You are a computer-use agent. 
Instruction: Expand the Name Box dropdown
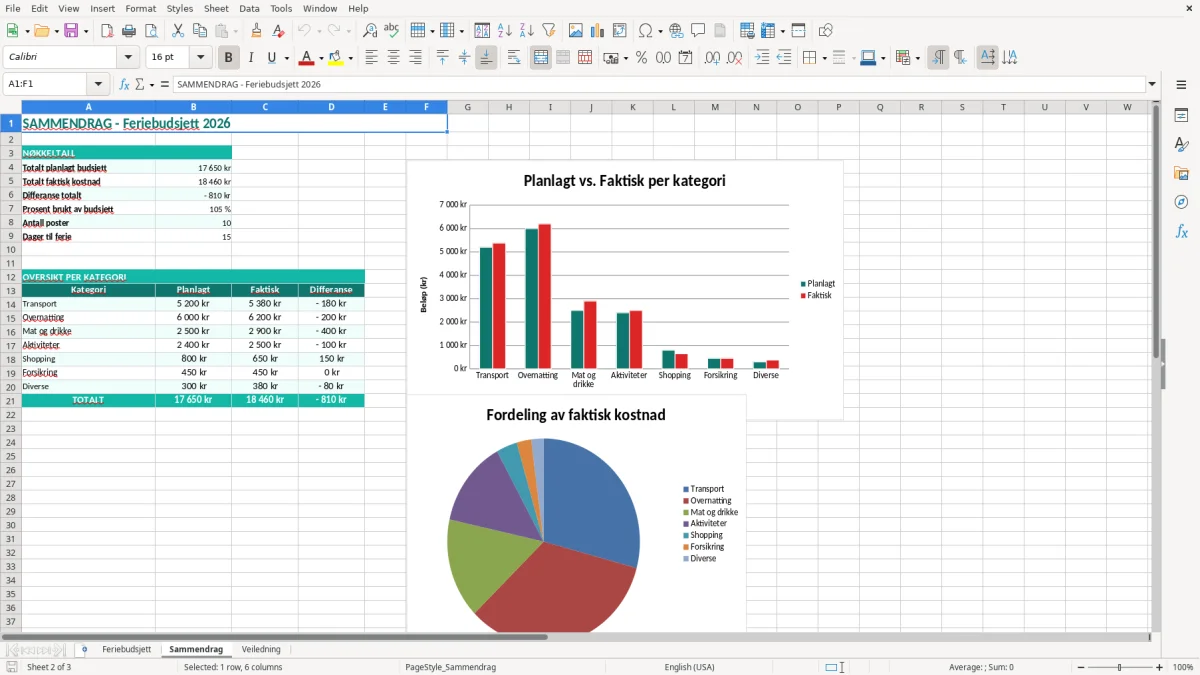(x=98, y=84)
